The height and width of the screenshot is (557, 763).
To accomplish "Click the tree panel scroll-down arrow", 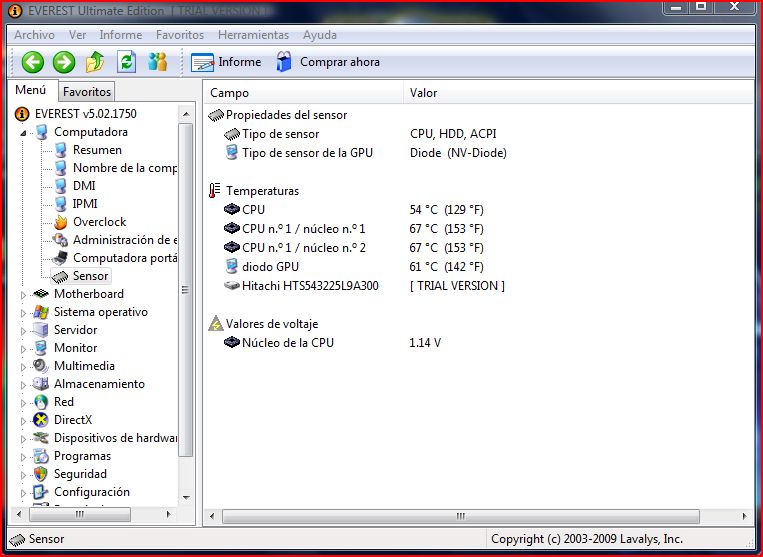I will [x=186, y=498].
